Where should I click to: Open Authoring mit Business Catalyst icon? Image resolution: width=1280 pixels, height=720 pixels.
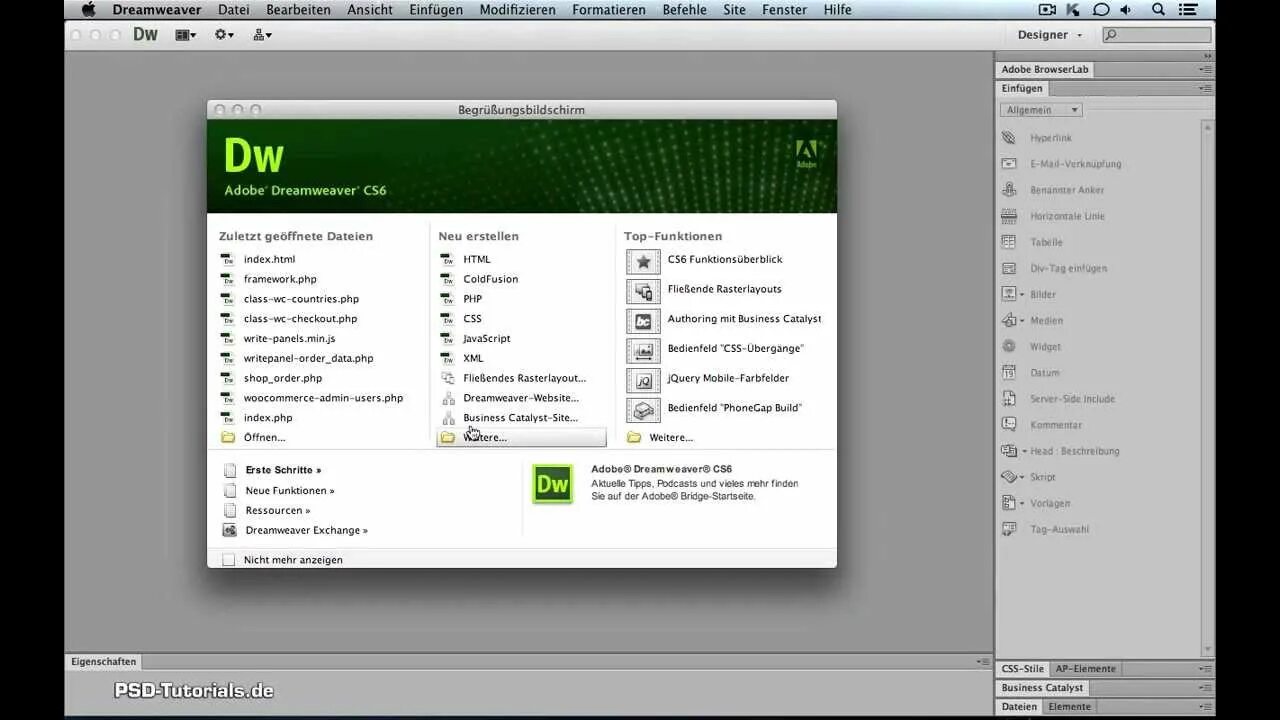(x=643, y=321)
